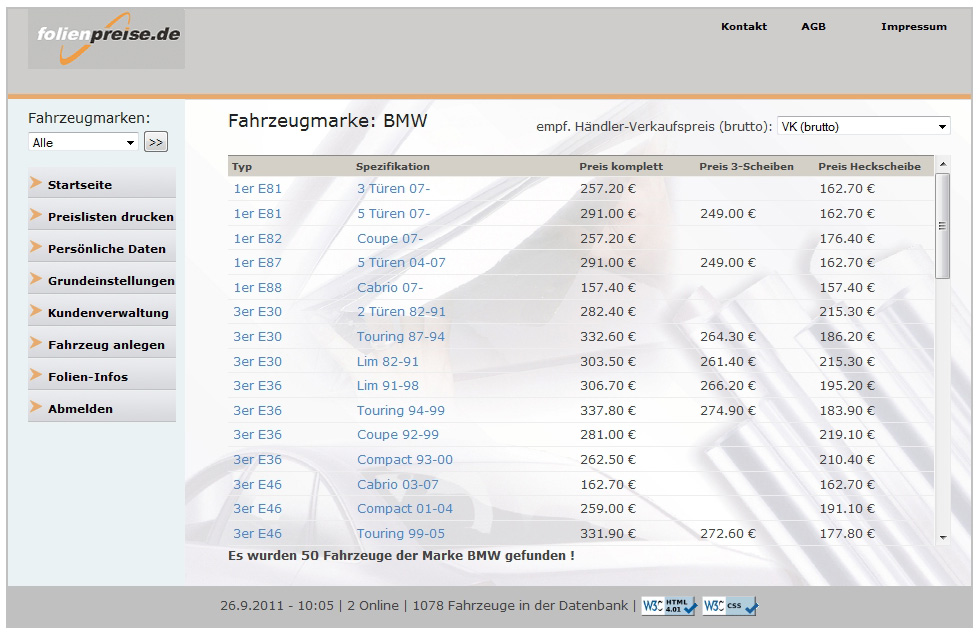Click the 1078 Fahrzeuge in der Datenbank text
Screen dimensions: 980x638
520,606
